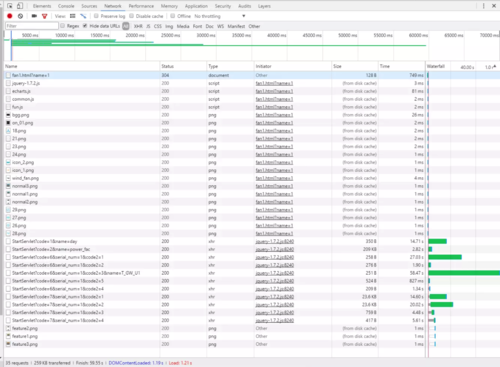The height and width of the screenshot is (367, 500).
Task: Click the wind_fan.png file icon
Action: pos(8,178)
